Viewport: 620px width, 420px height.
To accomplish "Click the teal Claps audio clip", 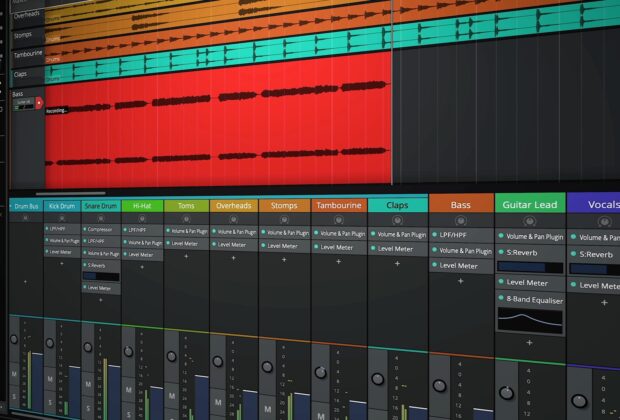I will click(332, 40).
